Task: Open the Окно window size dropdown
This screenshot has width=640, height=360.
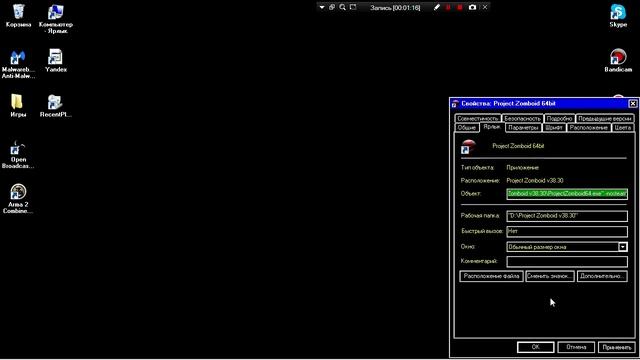Action: (622, 247)
